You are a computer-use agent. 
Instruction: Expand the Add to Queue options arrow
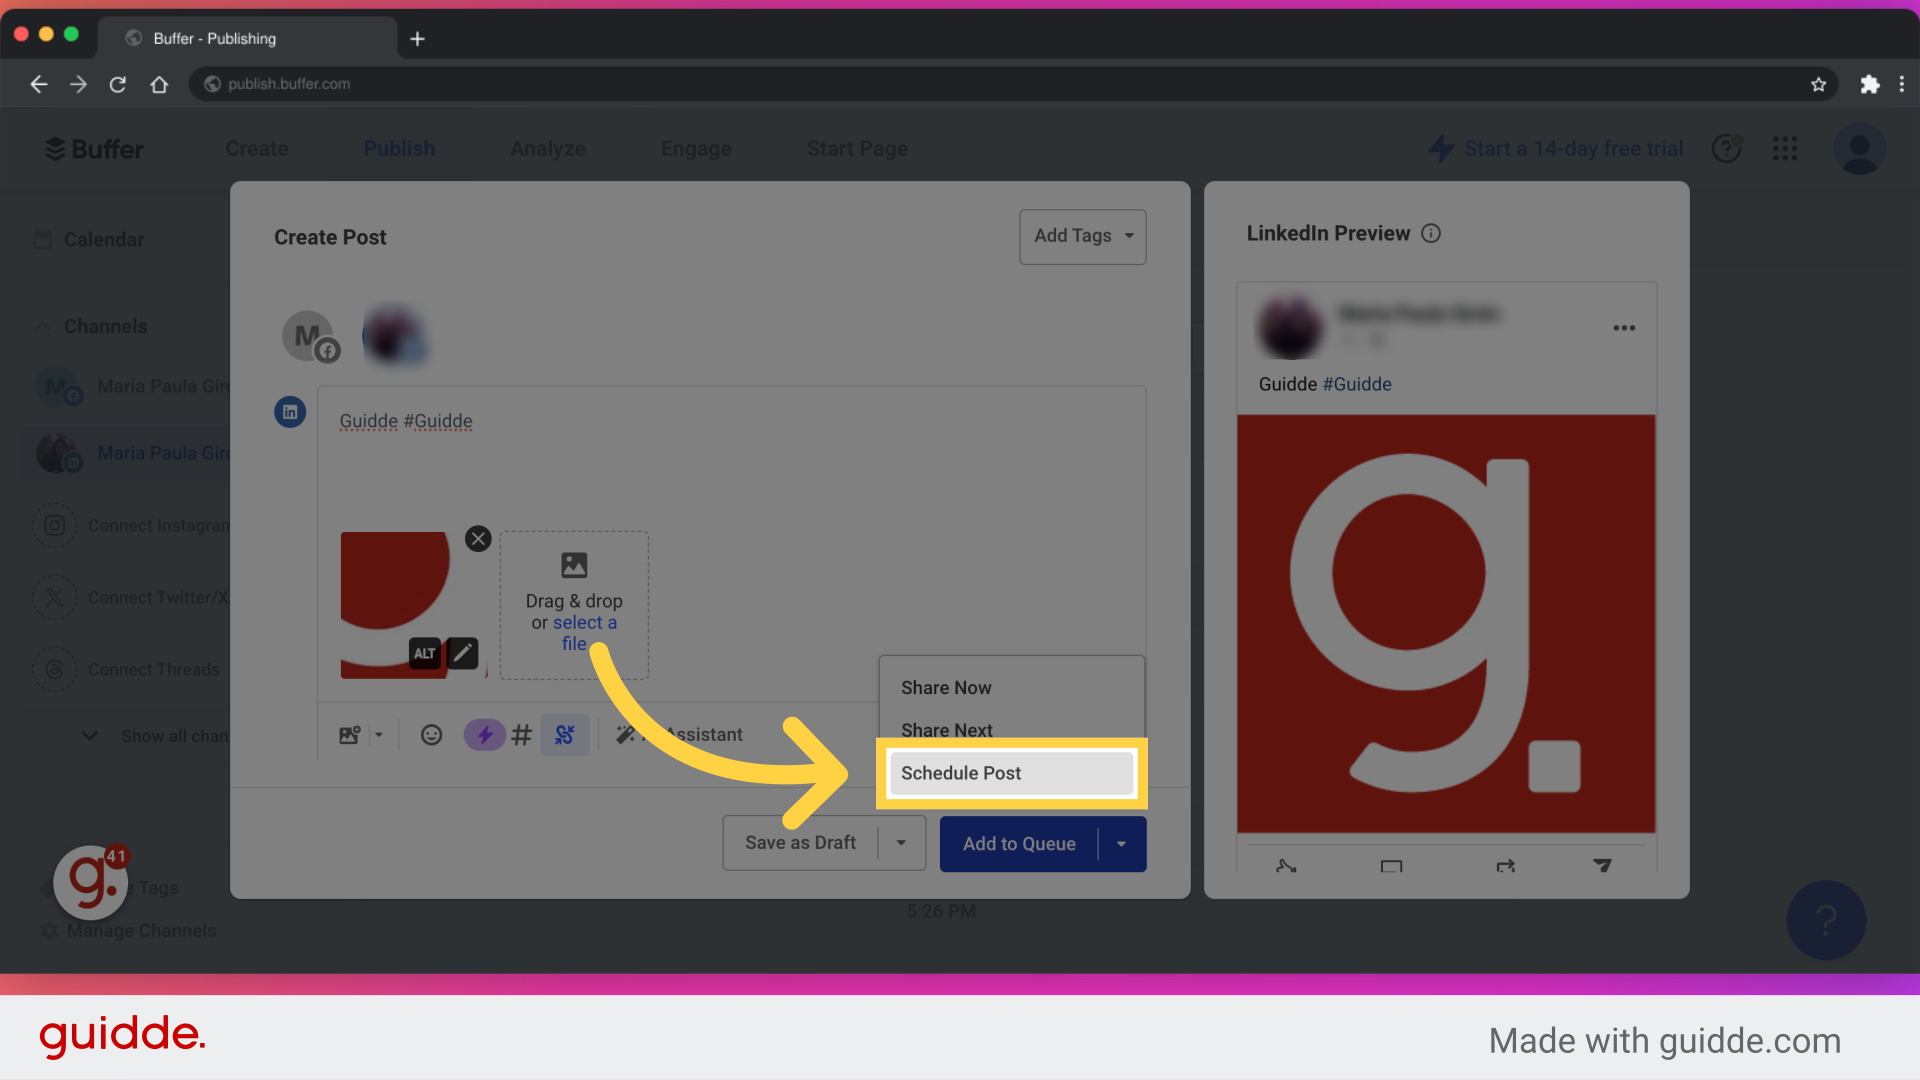coord(1120,843)
